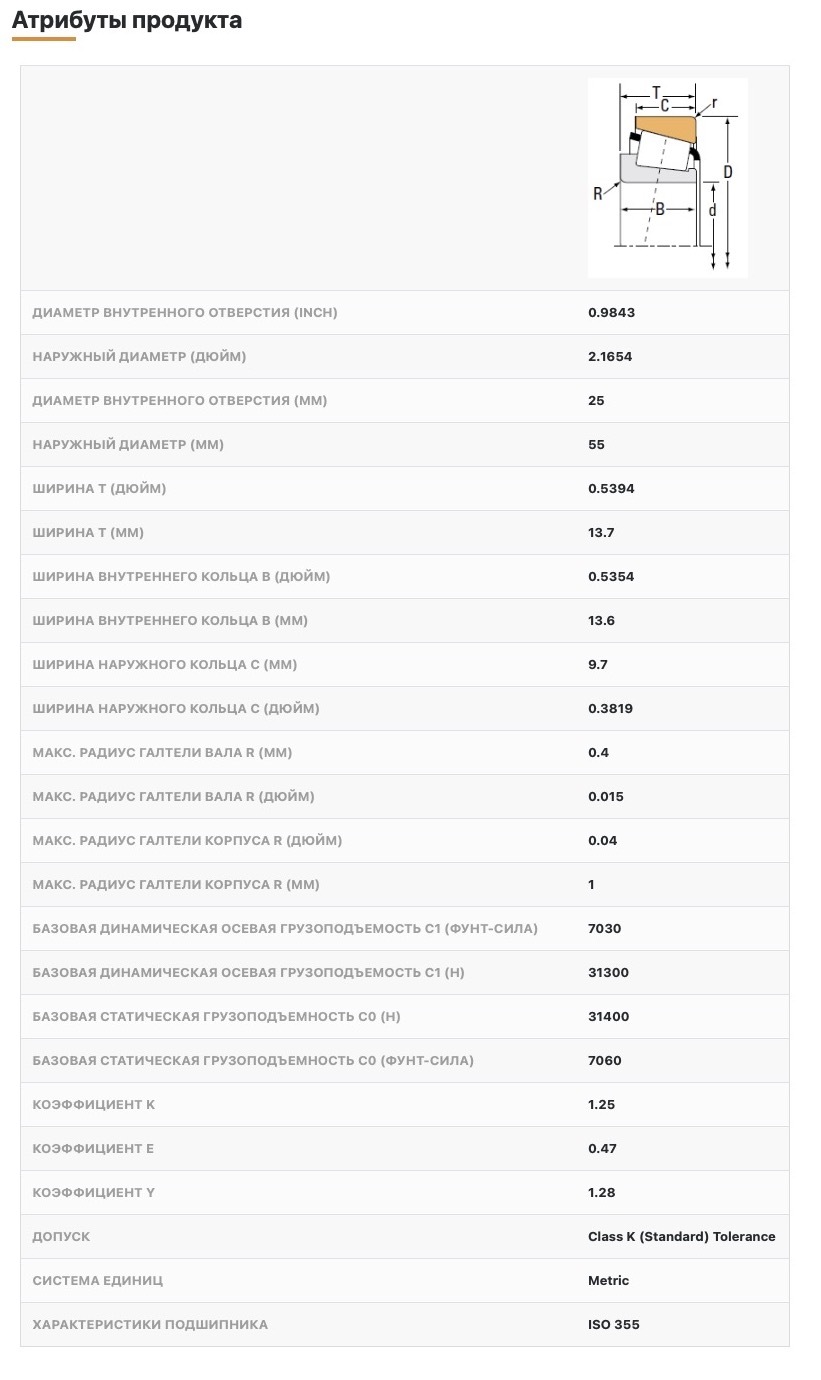Click the outer diameter value 2.1654
This screenshot has height=1380, width=821.
[610, 357]
